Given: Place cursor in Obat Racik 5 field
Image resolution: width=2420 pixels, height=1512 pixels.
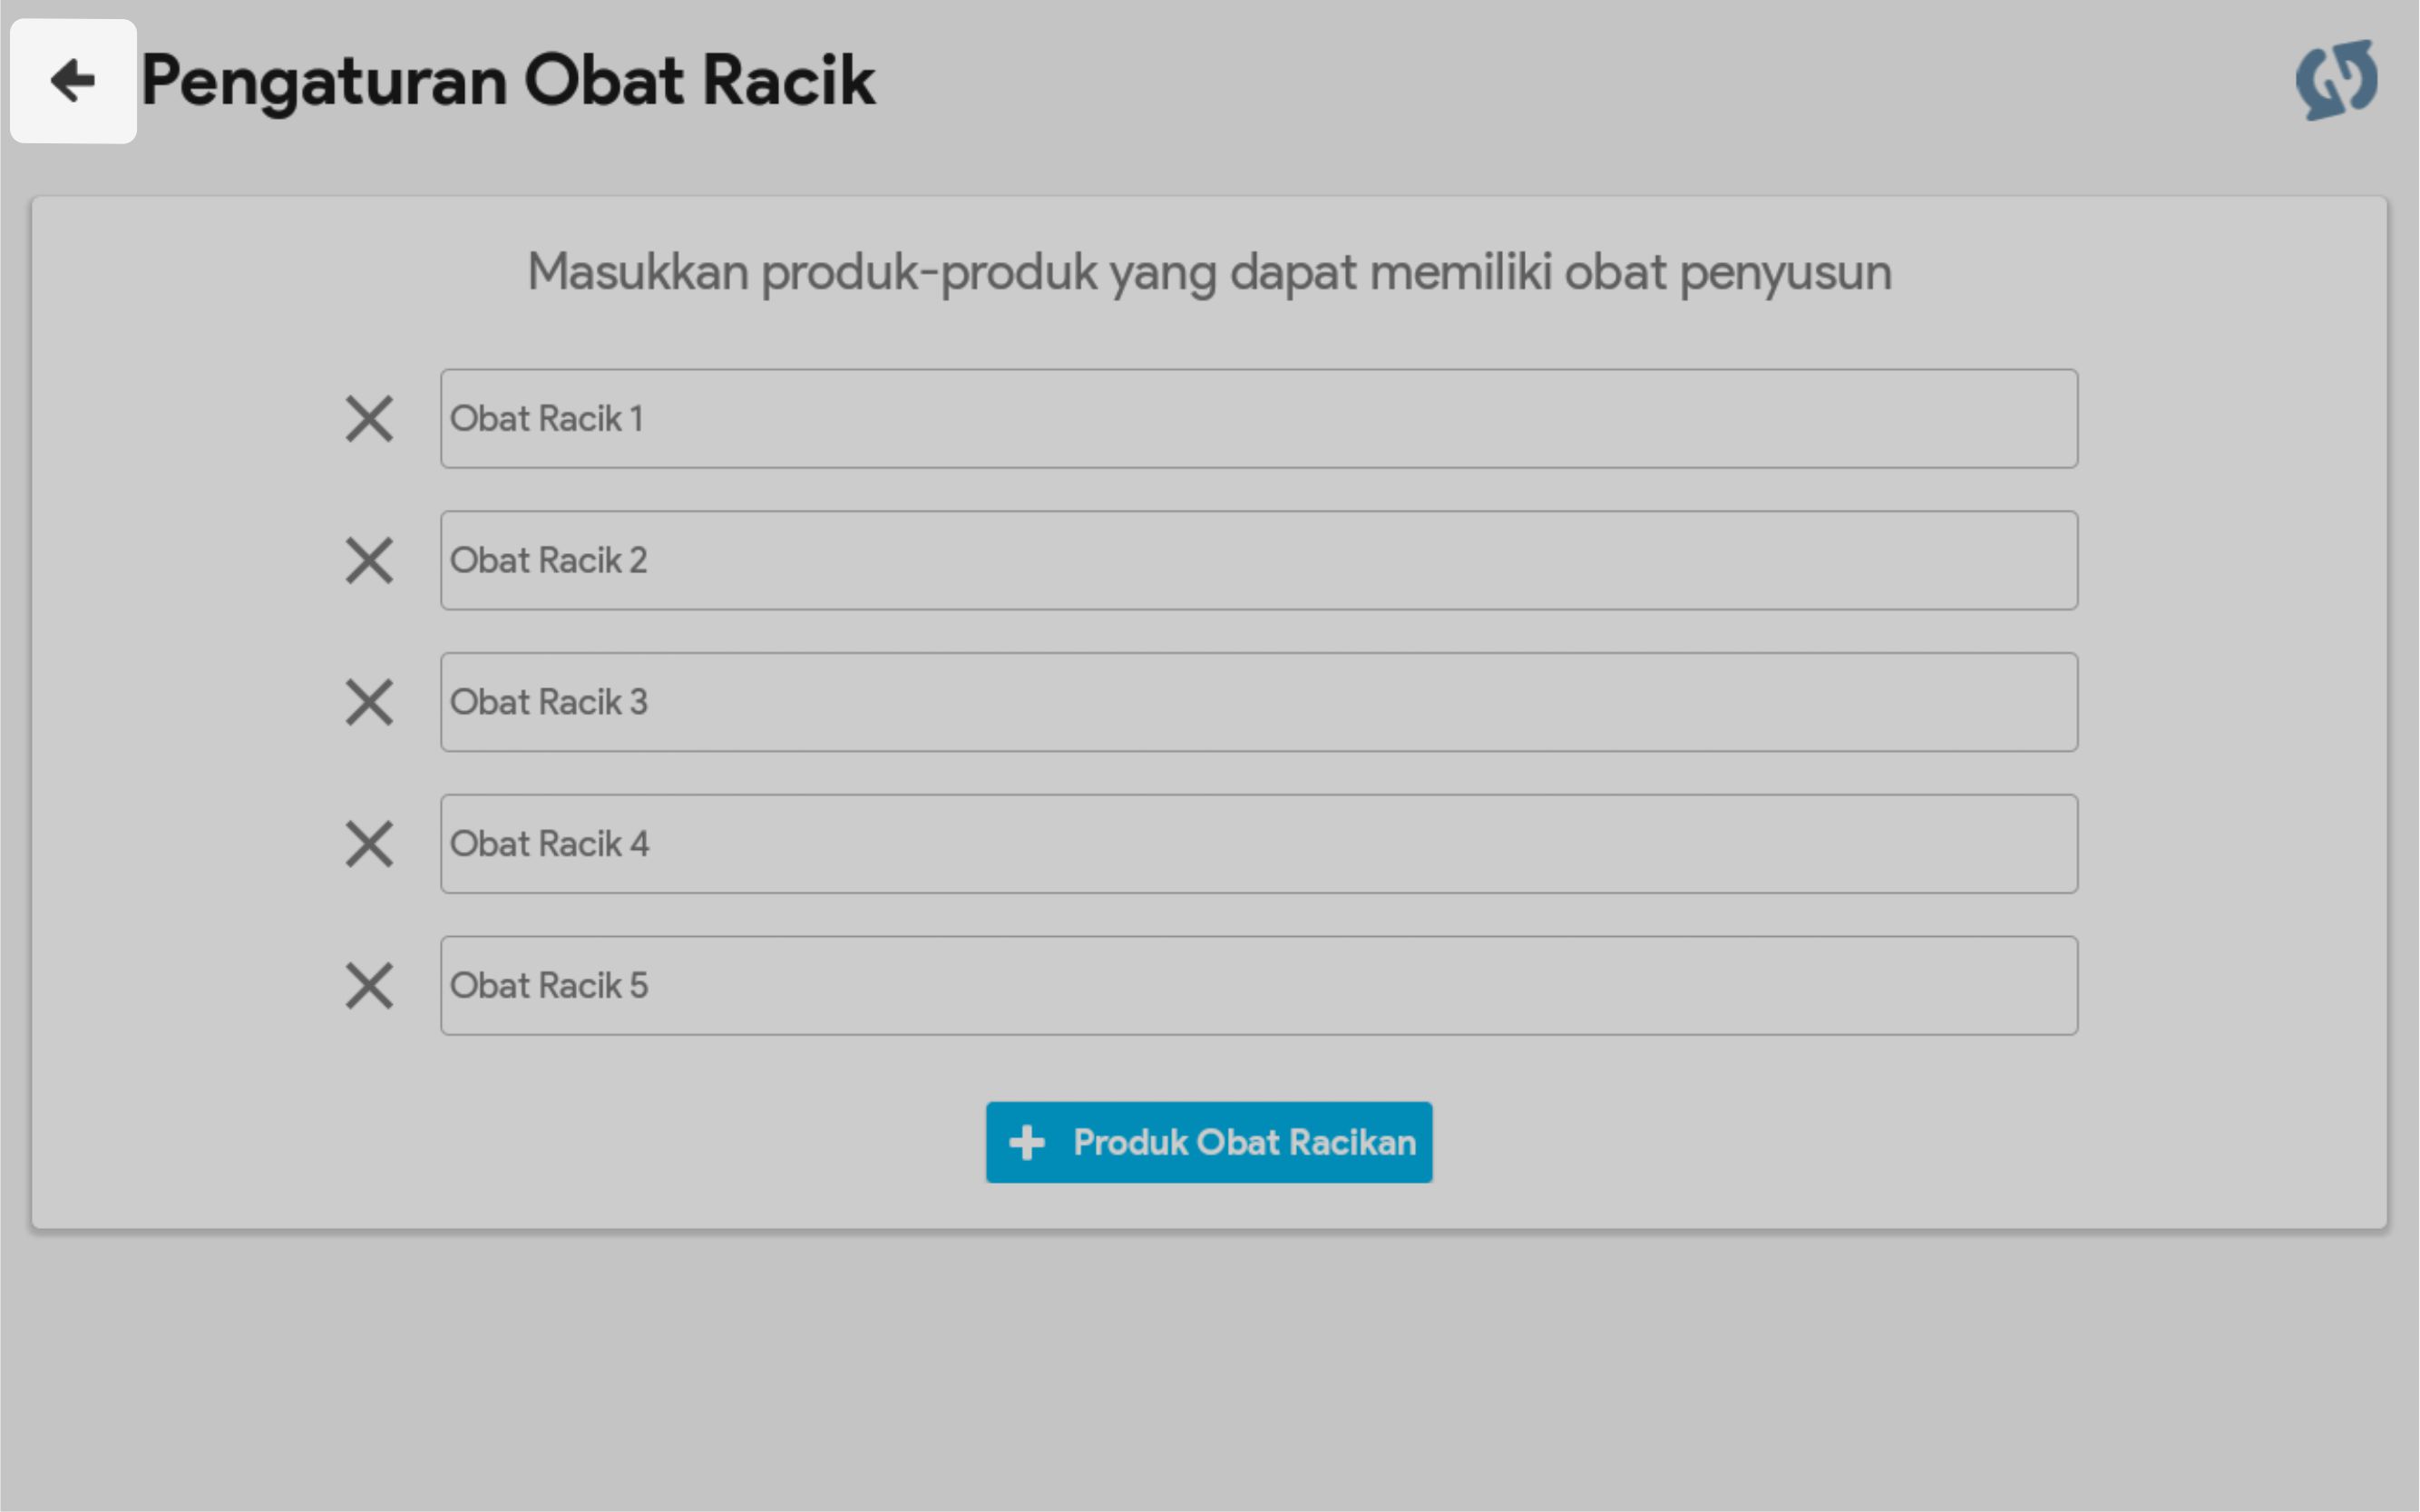Looking at the screenshot, I should (x=1258, y=986).
